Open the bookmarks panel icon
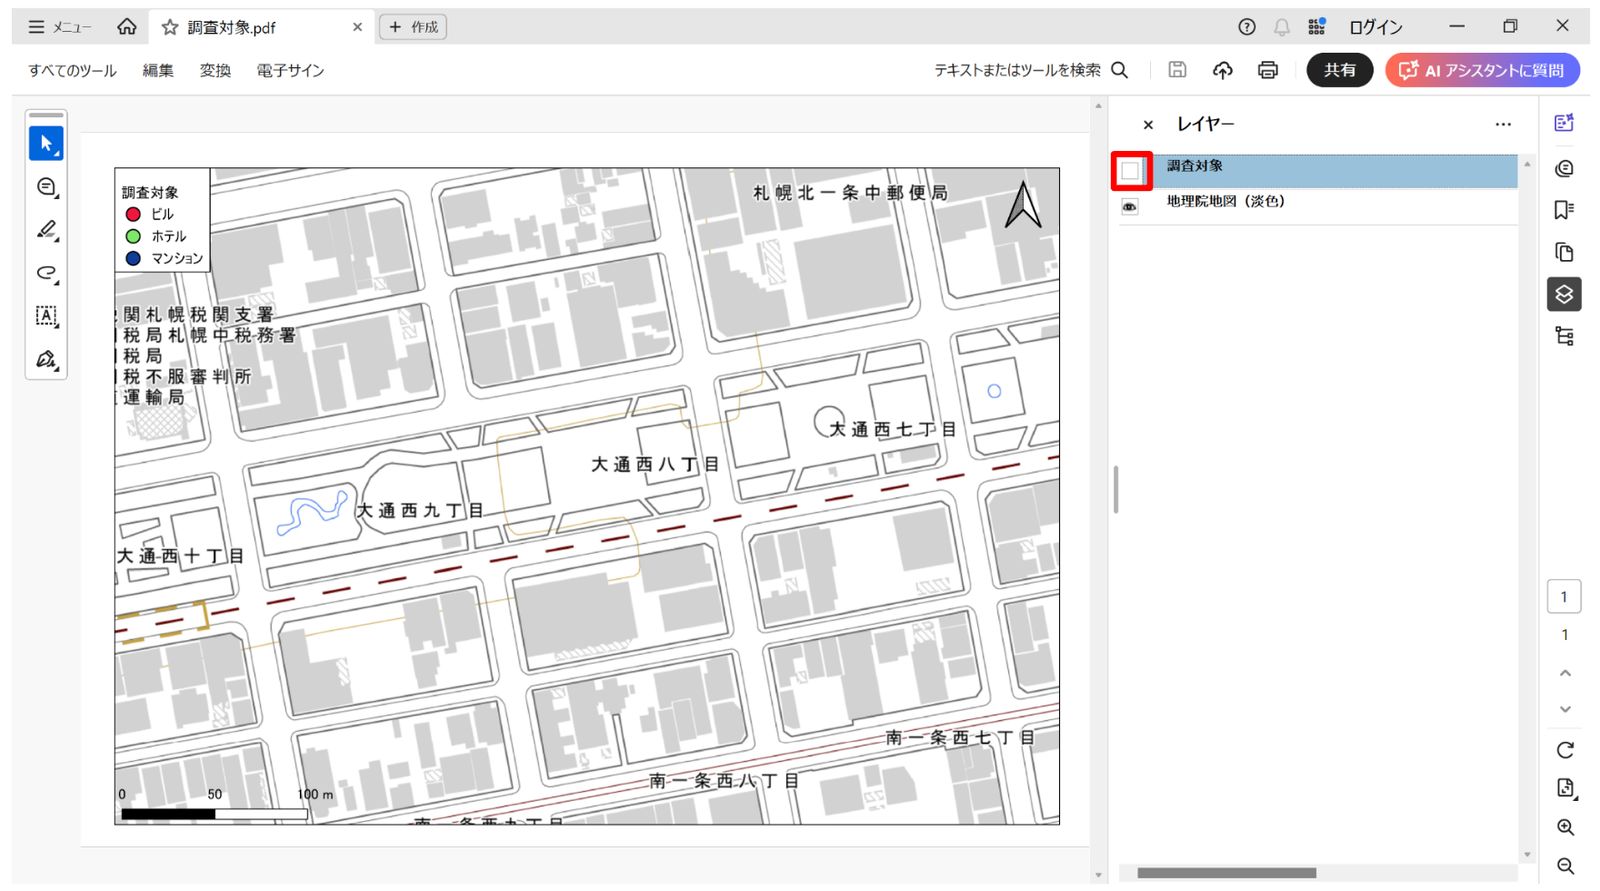Viewport: 1600px width, 891px height. point(1564,210)
